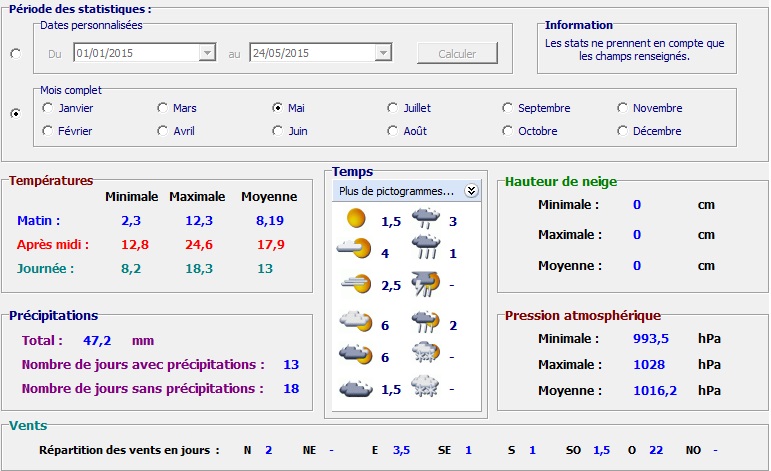771x471 pixels.
Task: Click the west wind days value 22
Action: point(656,450)
